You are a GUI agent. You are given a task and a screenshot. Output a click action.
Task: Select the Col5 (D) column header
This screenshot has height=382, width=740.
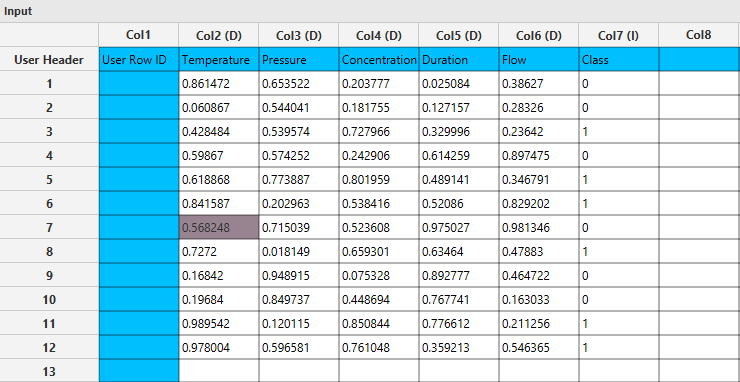[459, 35]
